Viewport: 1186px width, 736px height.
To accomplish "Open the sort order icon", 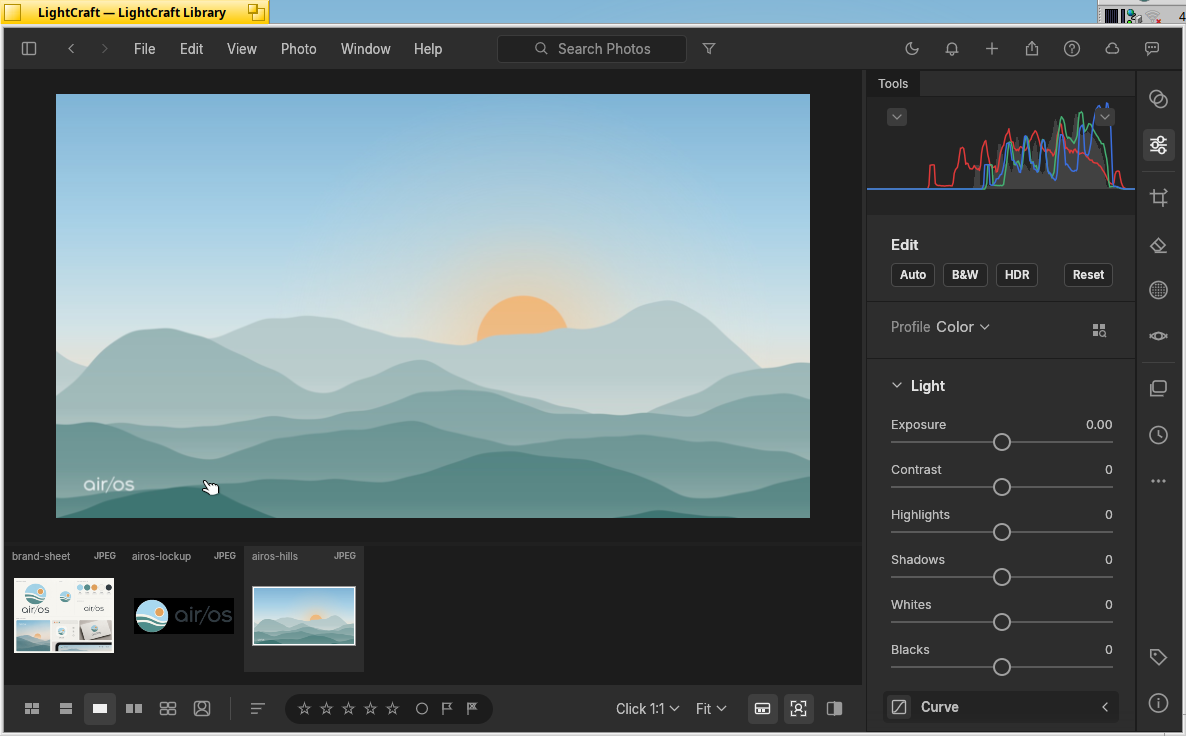I will (258, 709).
